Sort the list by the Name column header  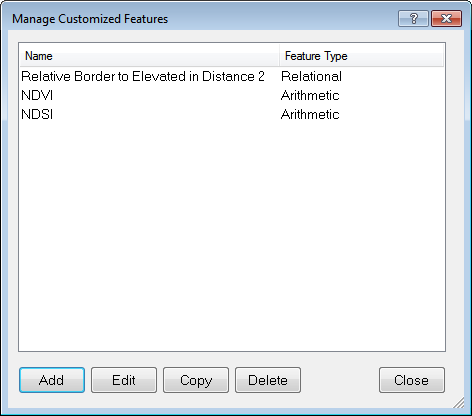point(149,56)
